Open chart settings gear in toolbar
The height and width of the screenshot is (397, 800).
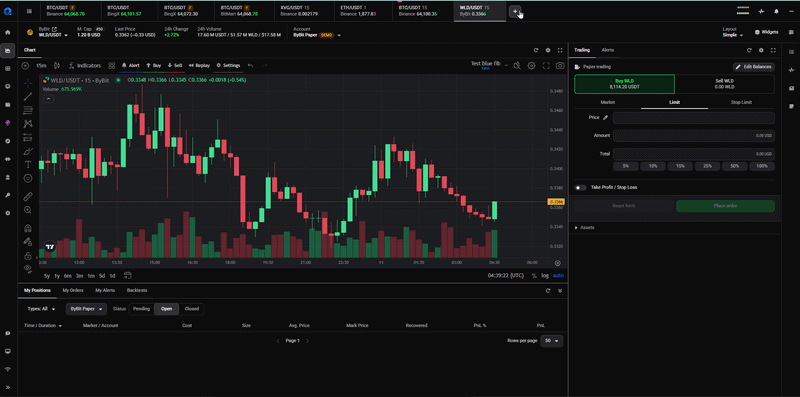click(x=532, y=65)
